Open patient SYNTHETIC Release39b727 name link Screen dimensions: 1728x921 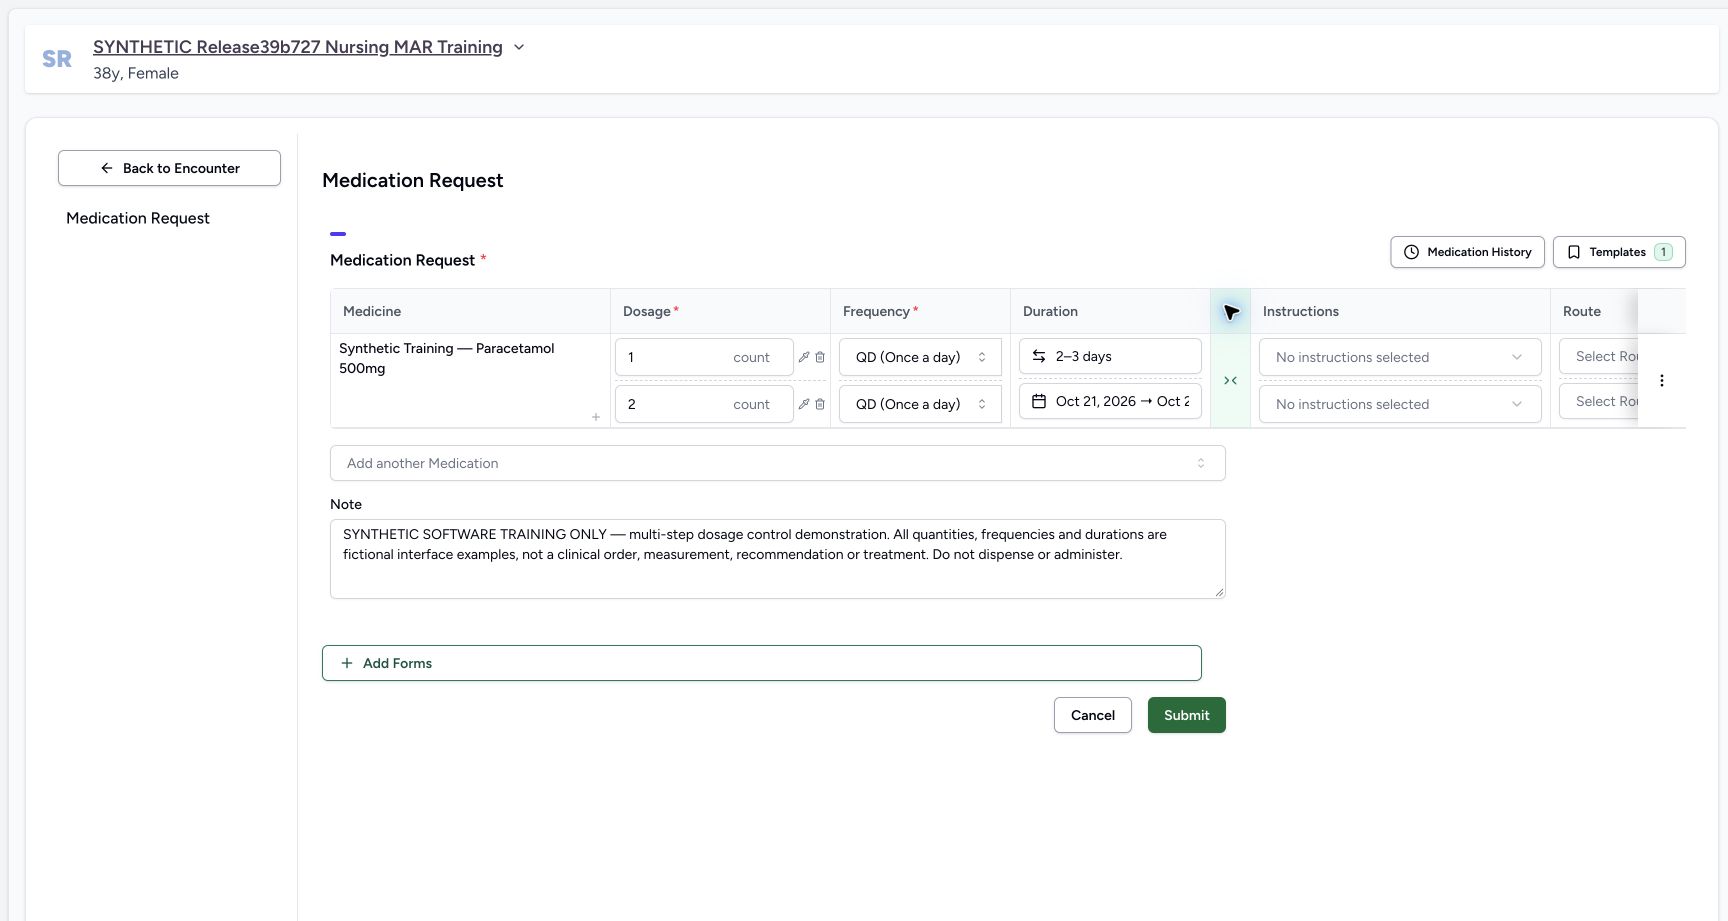(298, 47)
